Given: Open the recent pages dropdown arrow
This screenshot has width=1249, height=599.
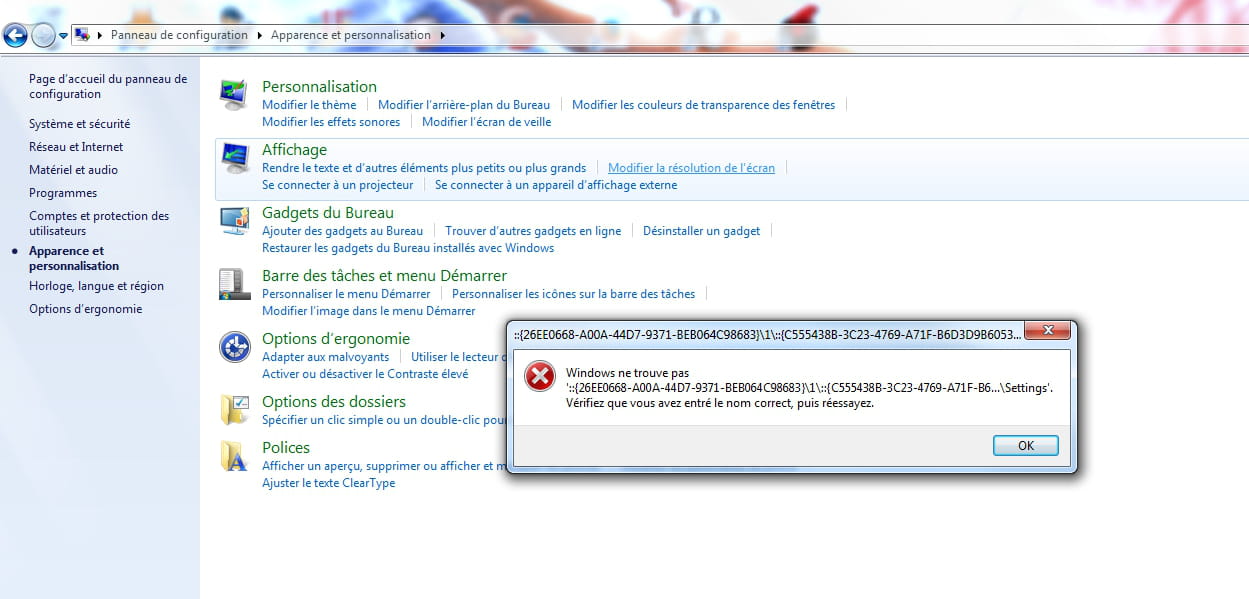Looking at the screenshot, I should click(x=64, y=36).
